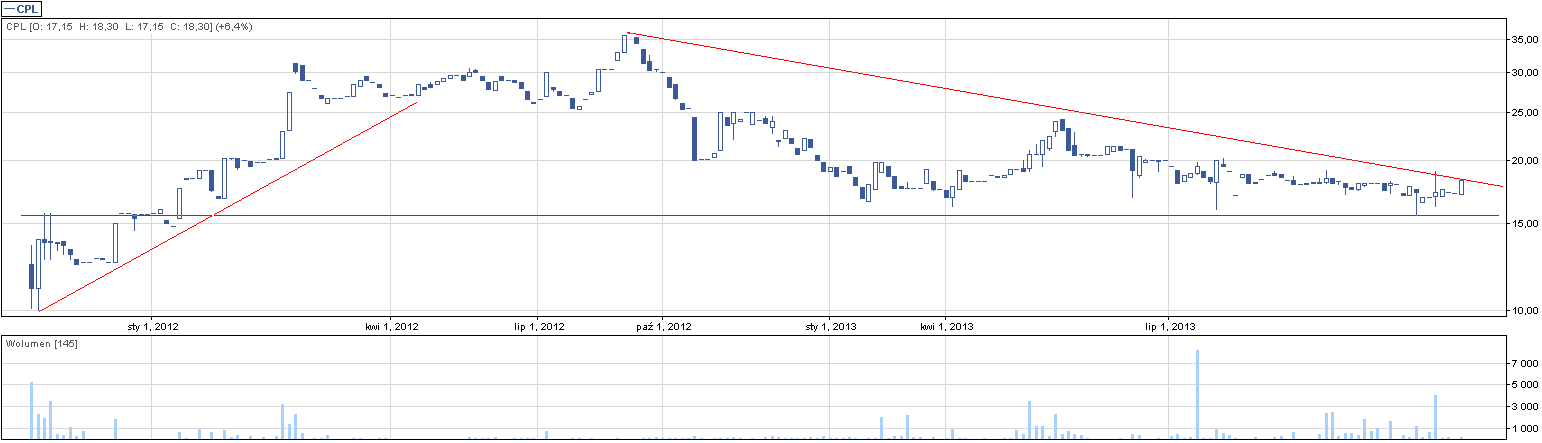This screenshot has height=443, width=1542.
Task: Click the 'sty 1, 2013' date label
Action: (831, 326)
